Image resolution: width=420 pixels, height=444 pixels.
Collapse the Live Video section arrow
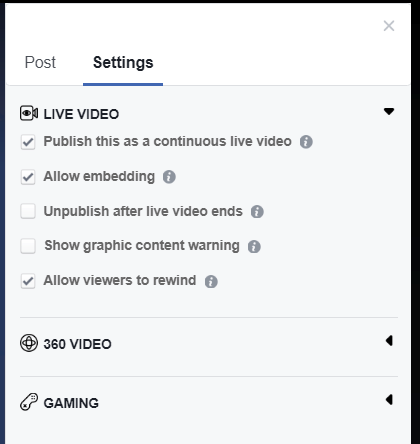[389, 111]
